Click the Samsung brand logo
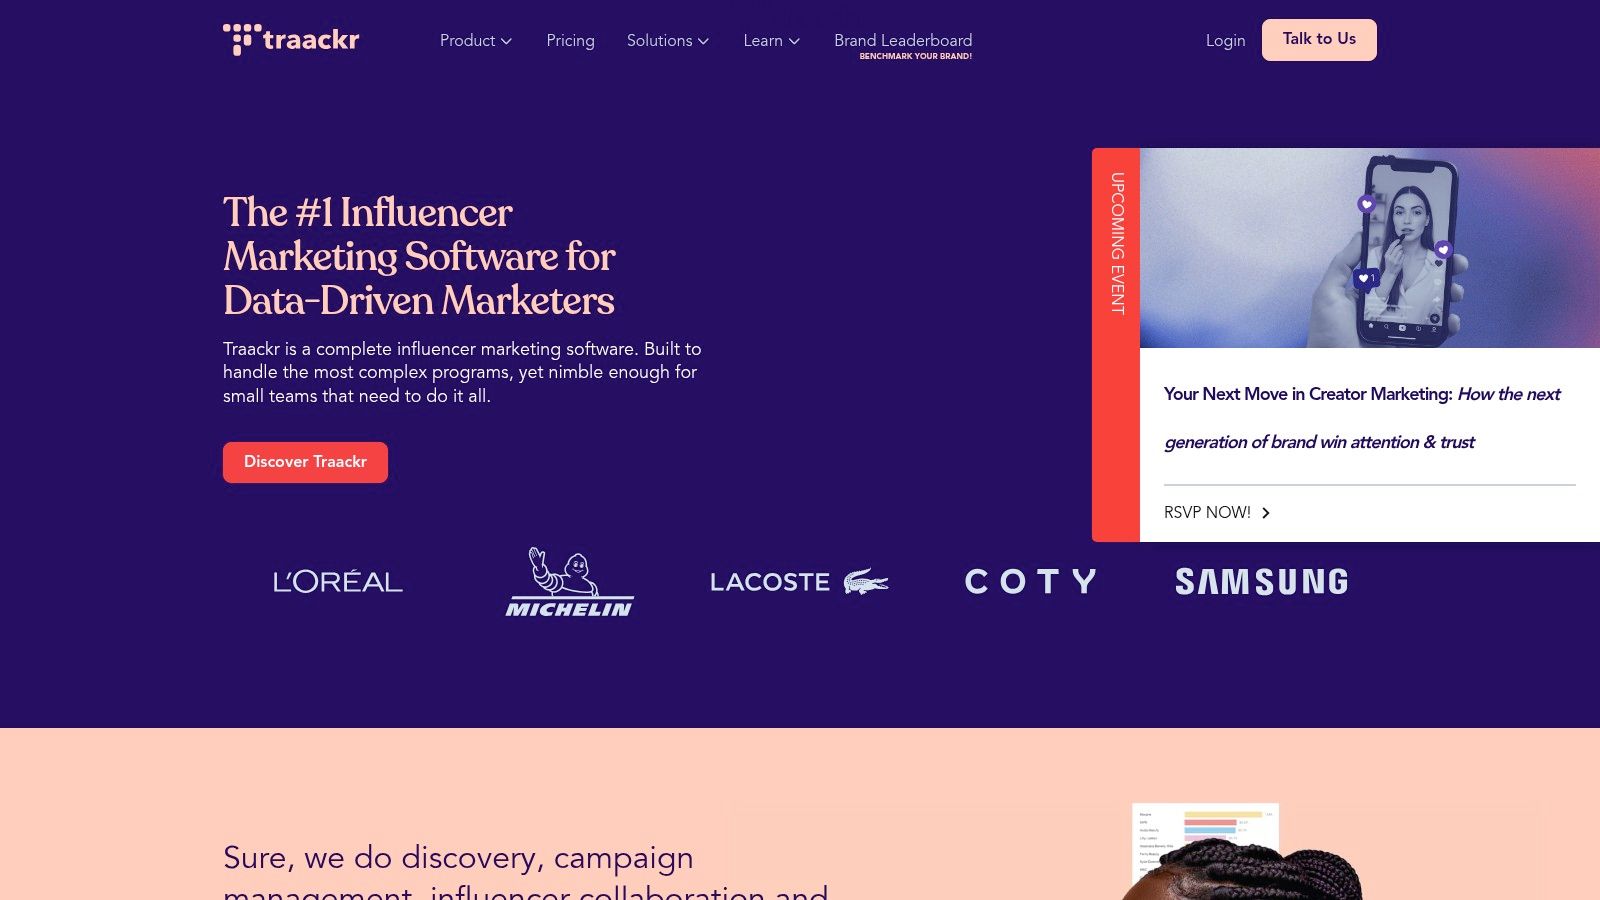1600x900 pixels. click(x=1261, y=582)
